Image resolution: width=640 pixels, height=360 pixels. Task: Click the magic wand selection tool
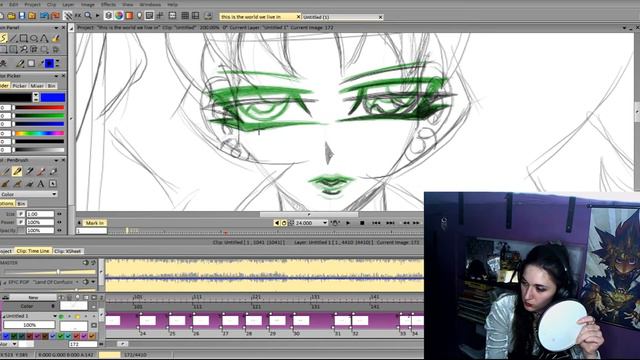point(24,50)
